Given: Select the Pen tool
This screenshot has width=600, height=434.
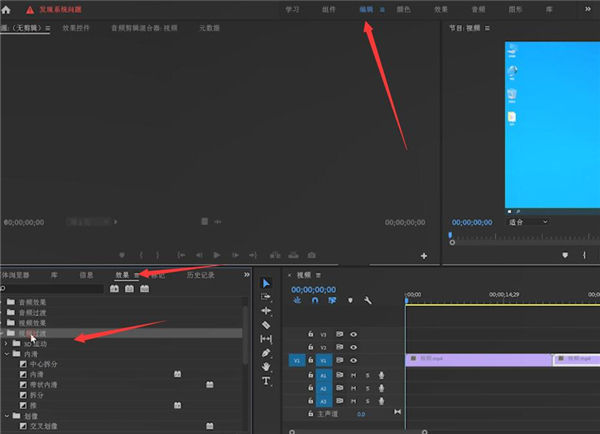Looking at the screenshot, I should (x=266, y=353).
